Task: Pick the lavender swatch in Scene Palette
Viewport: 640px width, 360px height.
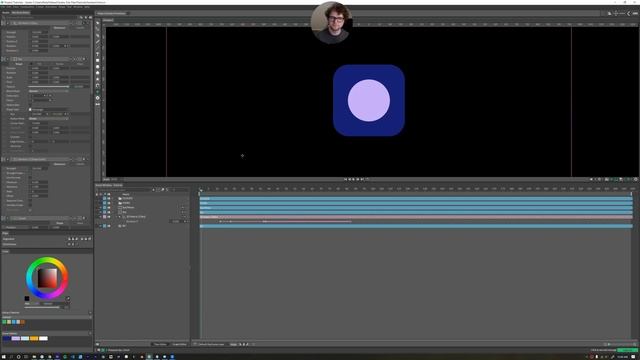Action: point(16,338)
